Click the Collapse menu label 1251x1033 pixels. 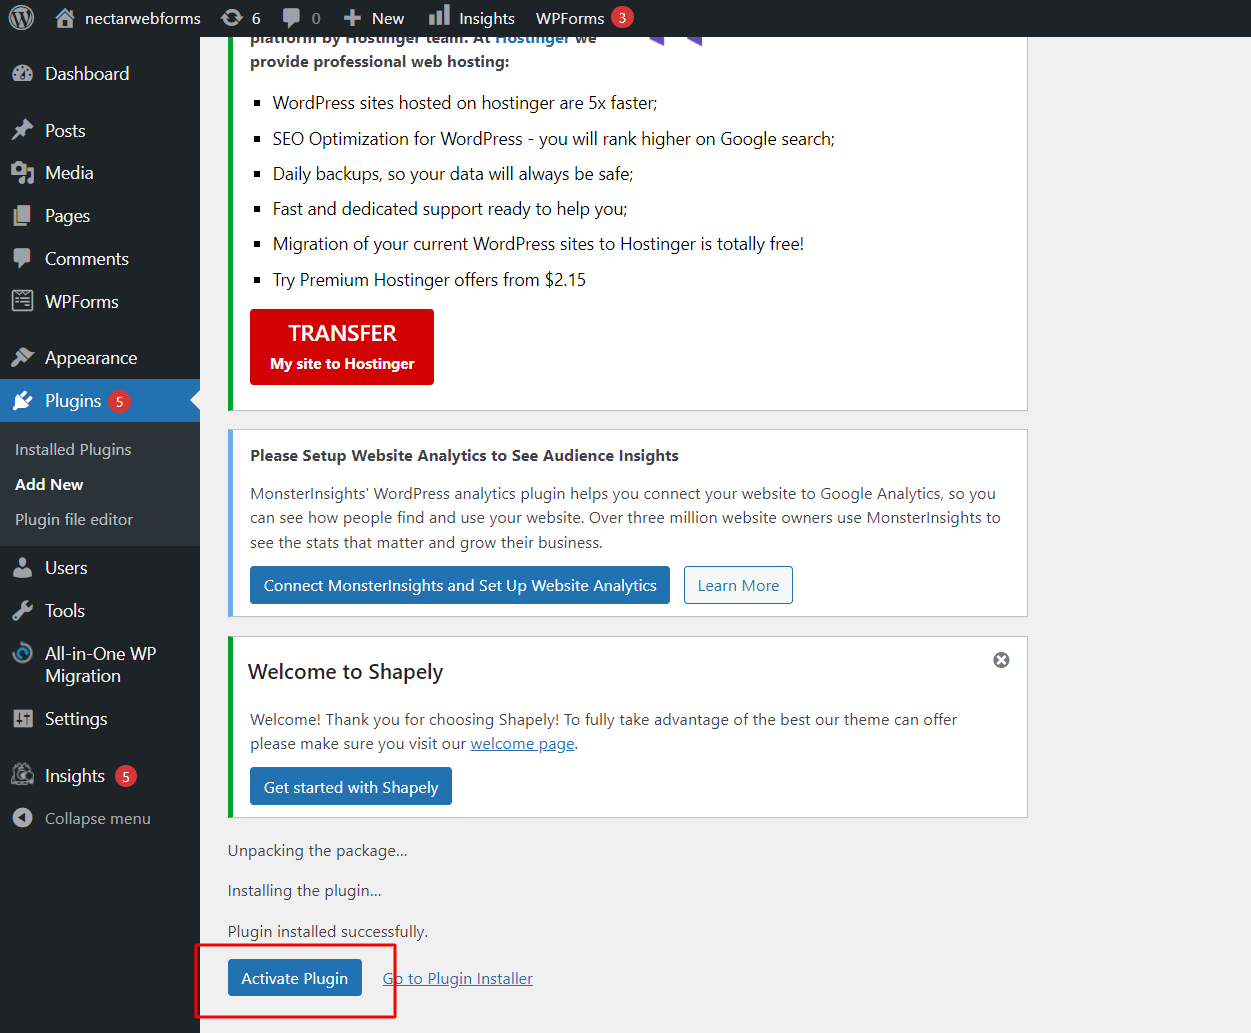point(98,818)
